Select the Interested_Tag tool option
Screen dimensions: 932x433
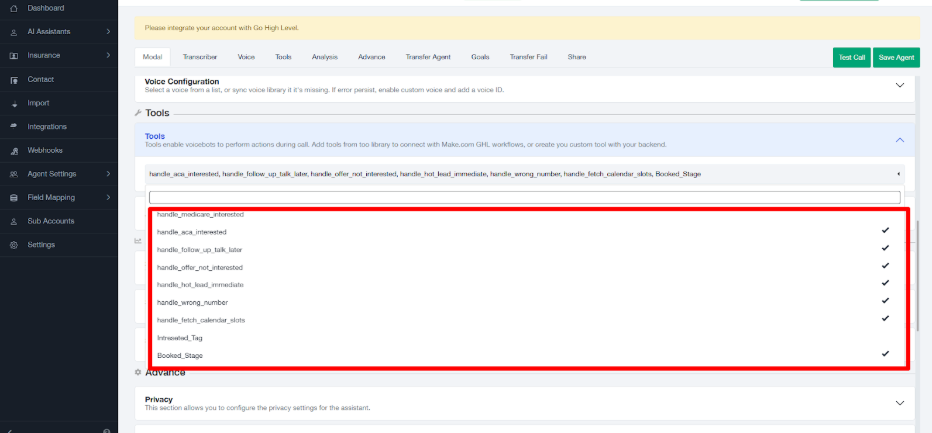[x=180, y=338]
